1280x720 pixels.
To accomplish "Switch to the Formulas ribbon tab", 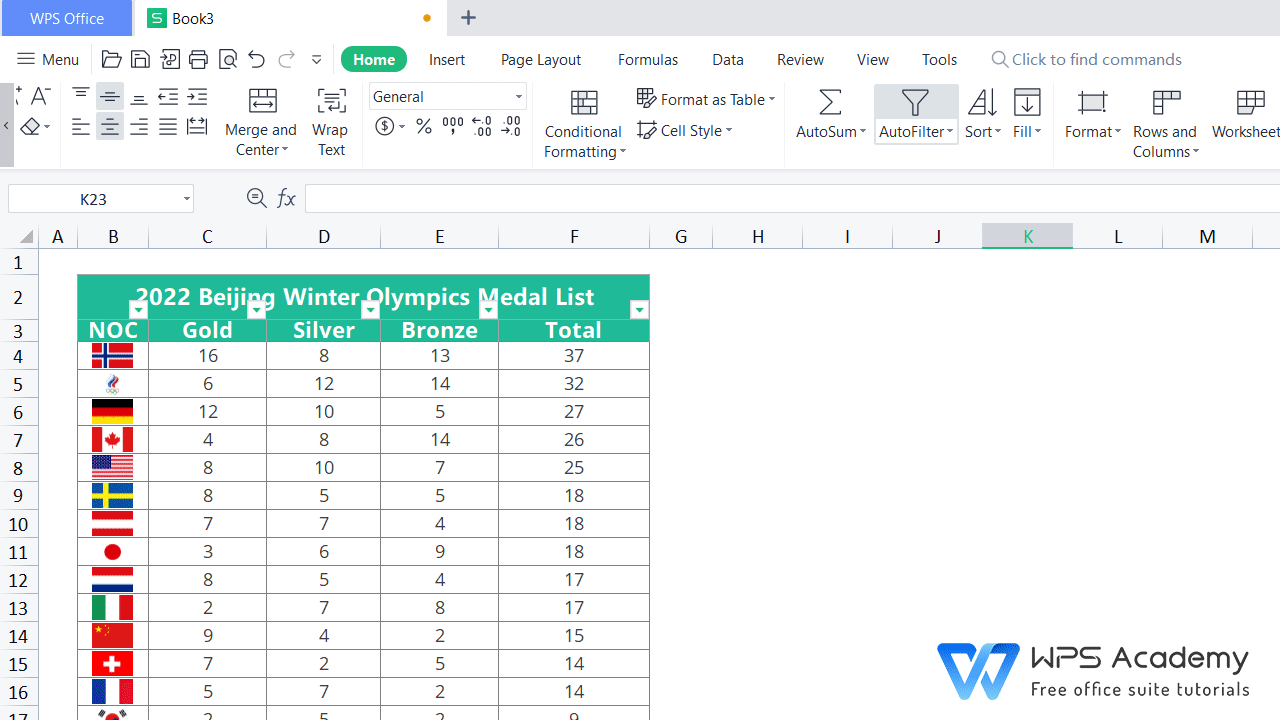I will 647,59.
